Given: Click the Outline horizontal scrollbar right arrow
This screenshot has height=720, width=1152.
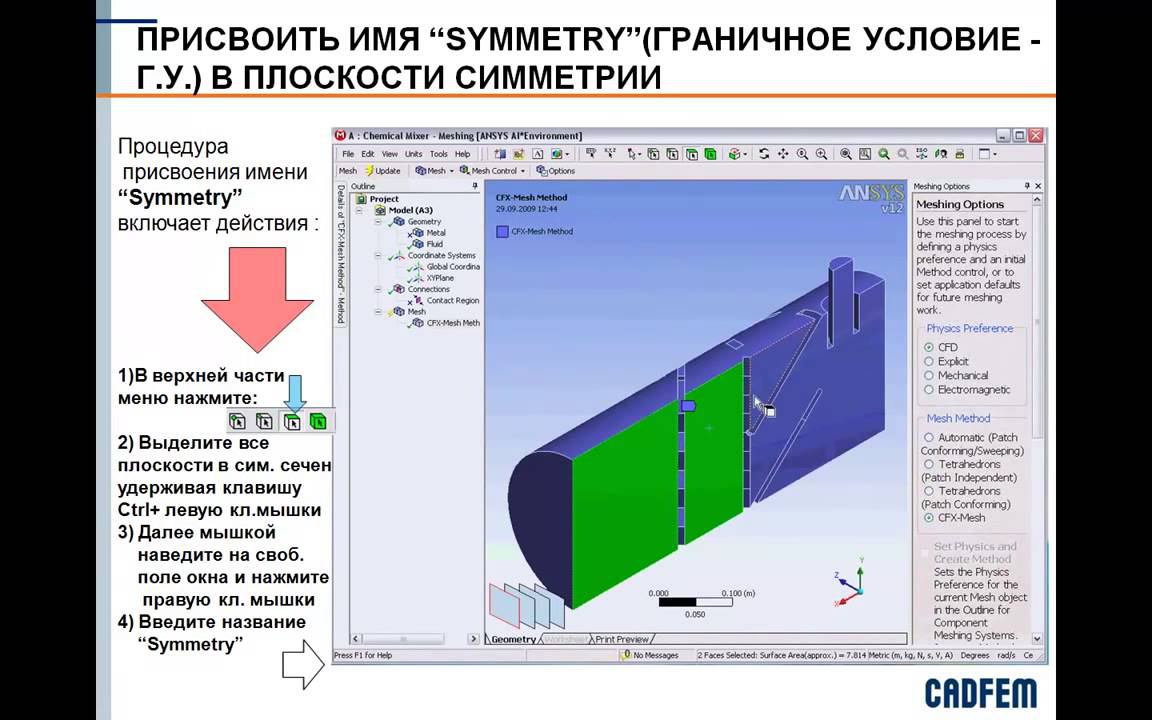Looking at the screenshot, I should tap(474, 639).
